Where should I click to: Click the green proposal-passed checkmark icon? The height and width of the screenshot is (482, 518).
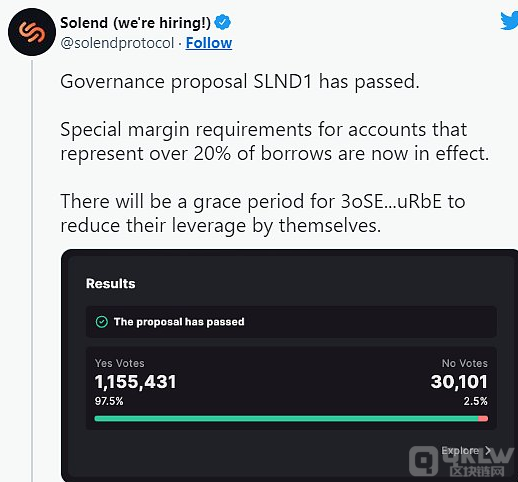click(102, 322)
